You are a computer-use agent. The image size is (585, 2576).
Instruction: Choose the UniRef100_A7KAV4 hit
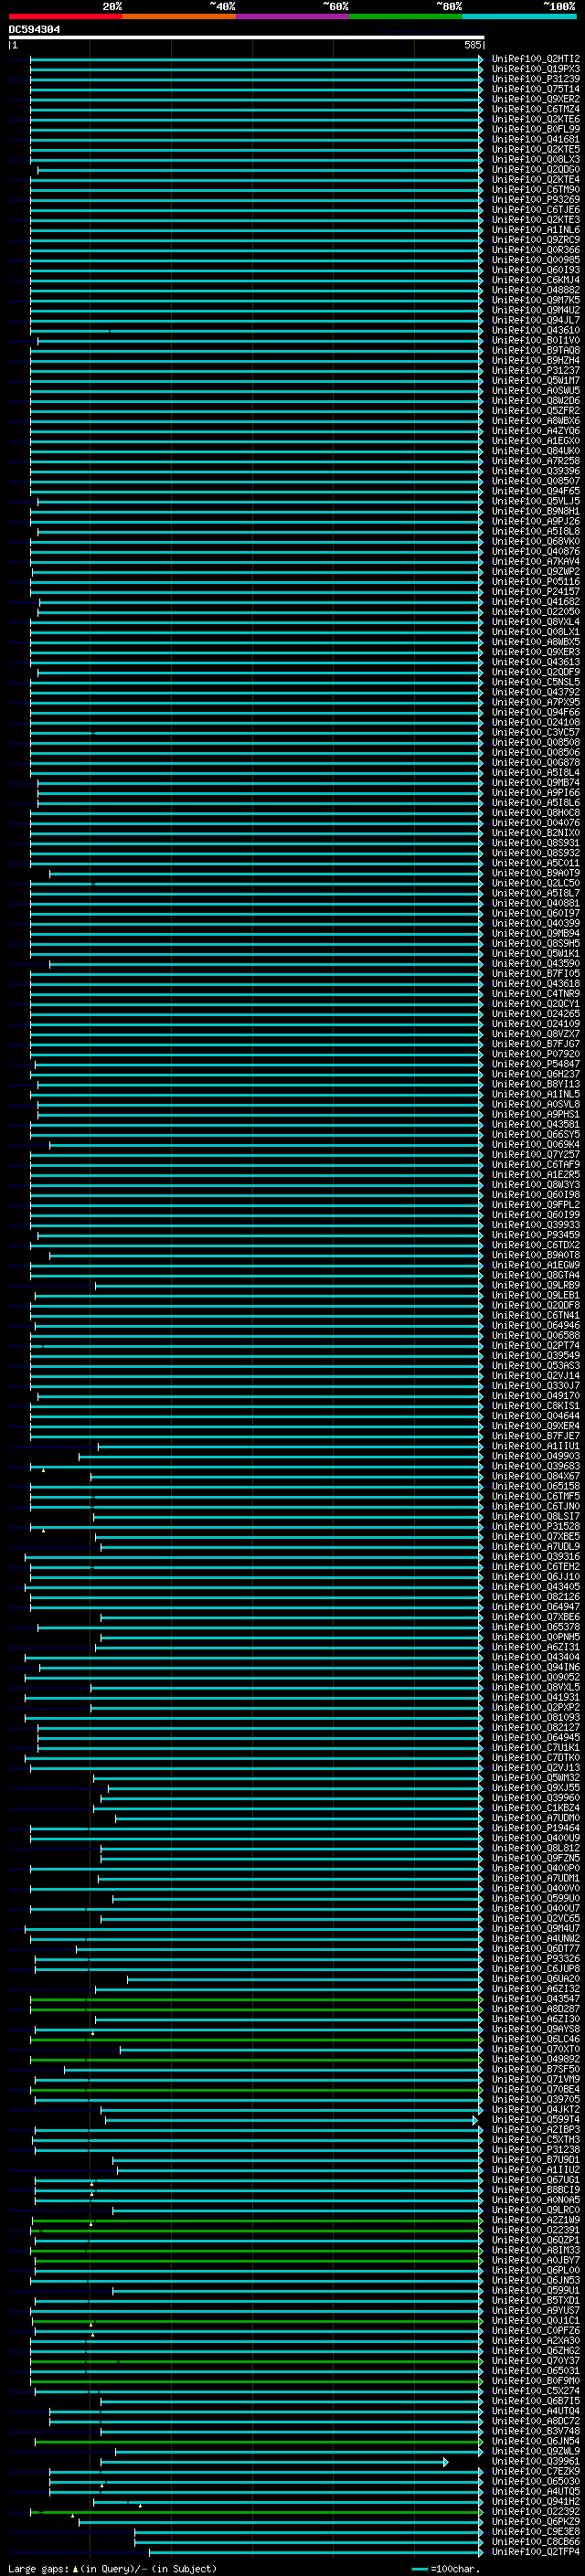point(536,561)
